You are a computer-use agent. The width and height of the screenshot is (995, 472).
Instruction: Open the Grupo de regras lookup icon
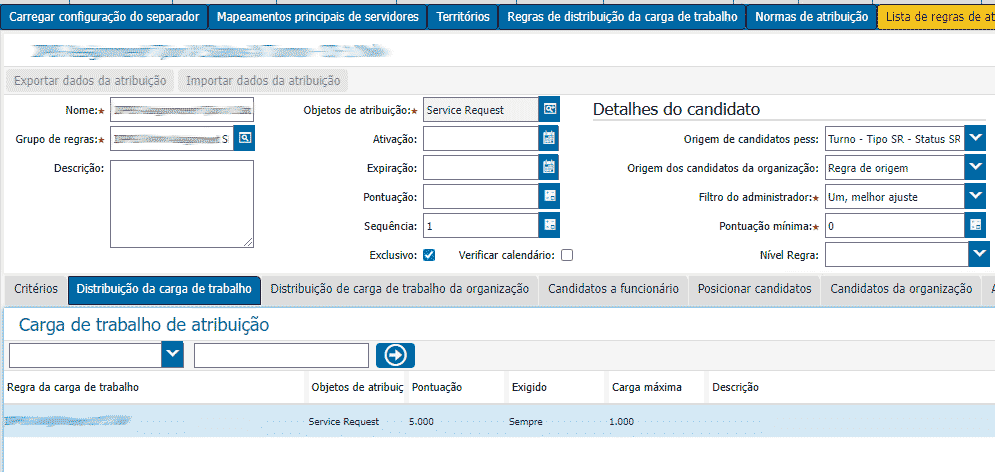[x=244, y=138]
